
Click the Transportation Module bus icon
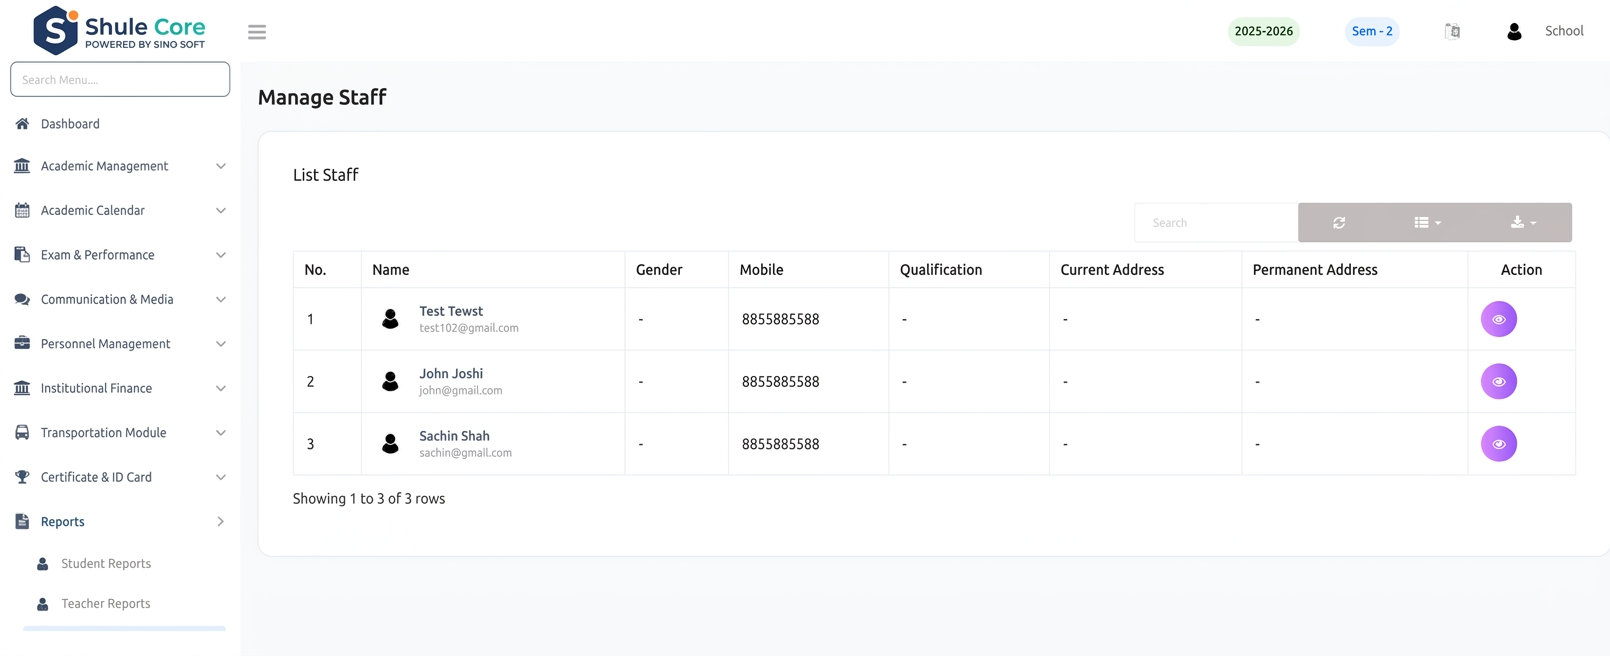(22, 432)
